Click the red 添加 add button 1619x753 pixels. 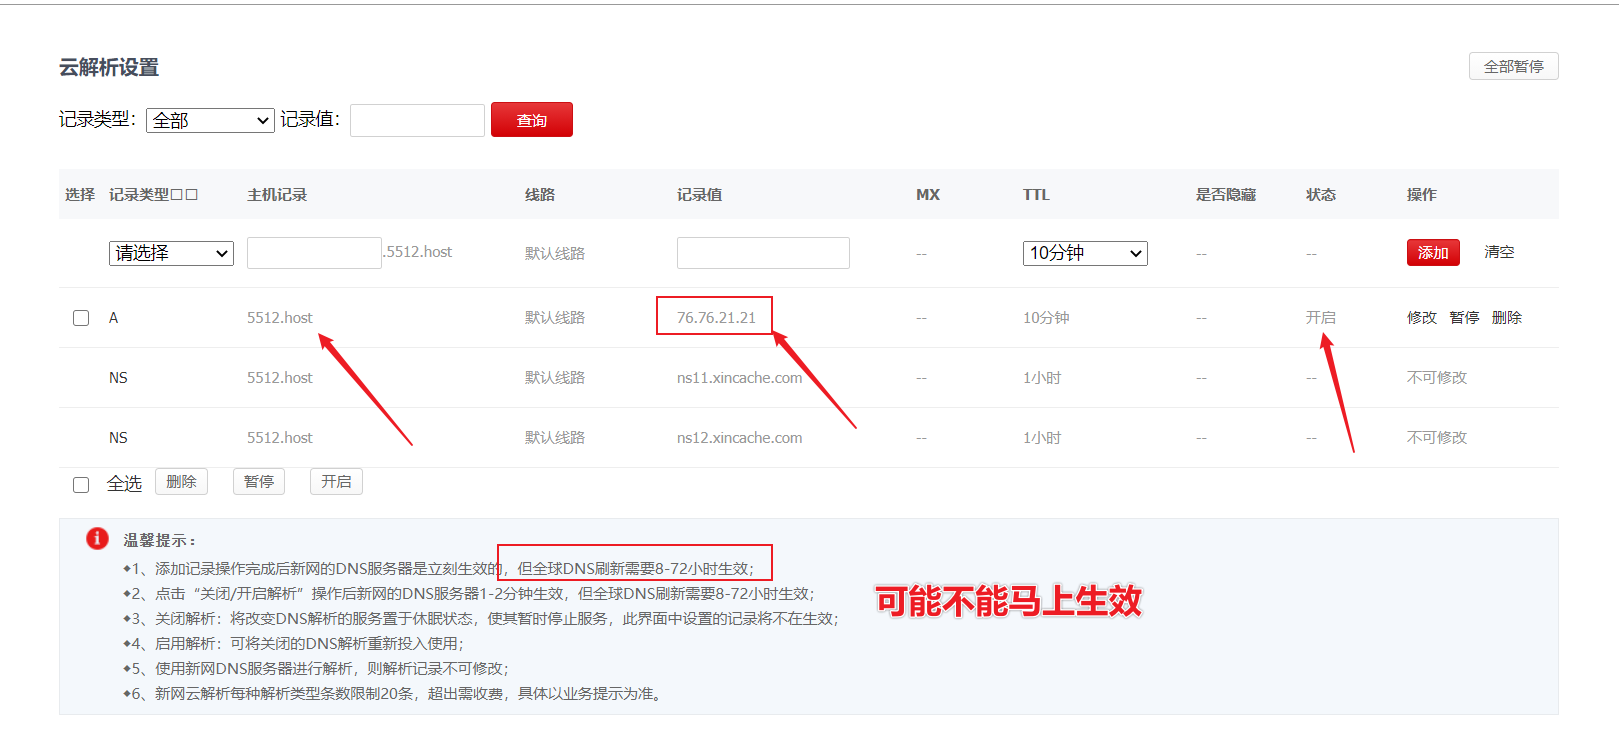point(1432,253)
